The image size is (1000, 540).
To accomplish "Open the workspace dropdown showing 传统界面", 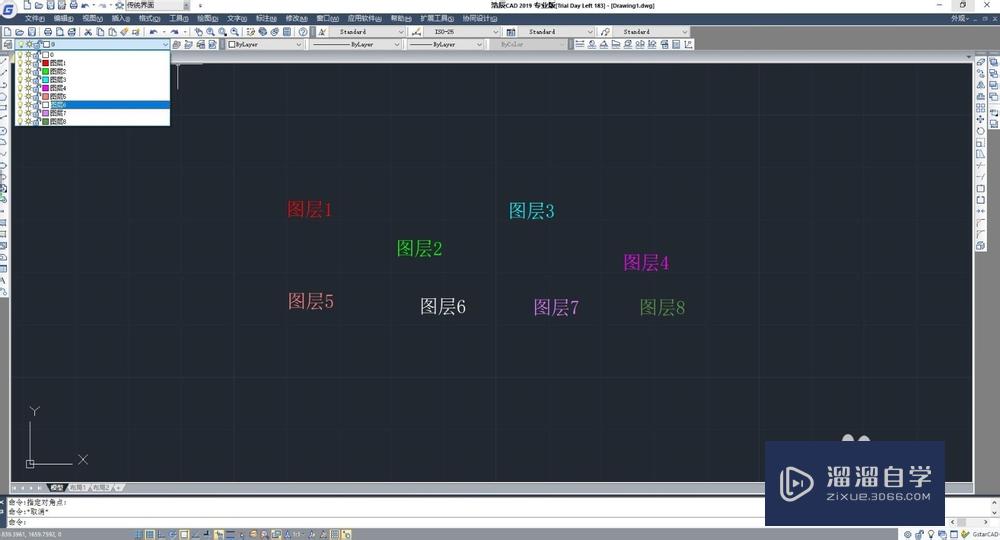I will (x=158, y=5).
